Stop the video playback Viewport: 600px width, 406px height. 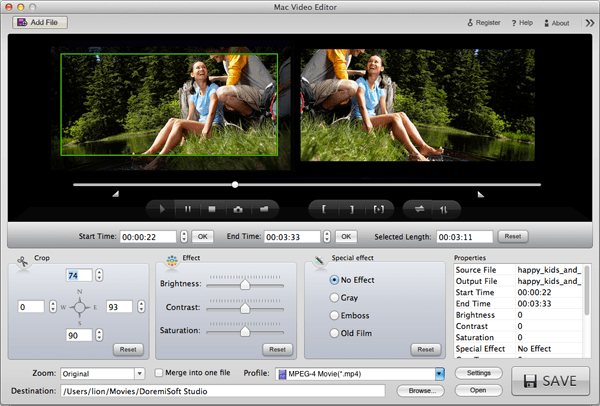coord(212,209)
